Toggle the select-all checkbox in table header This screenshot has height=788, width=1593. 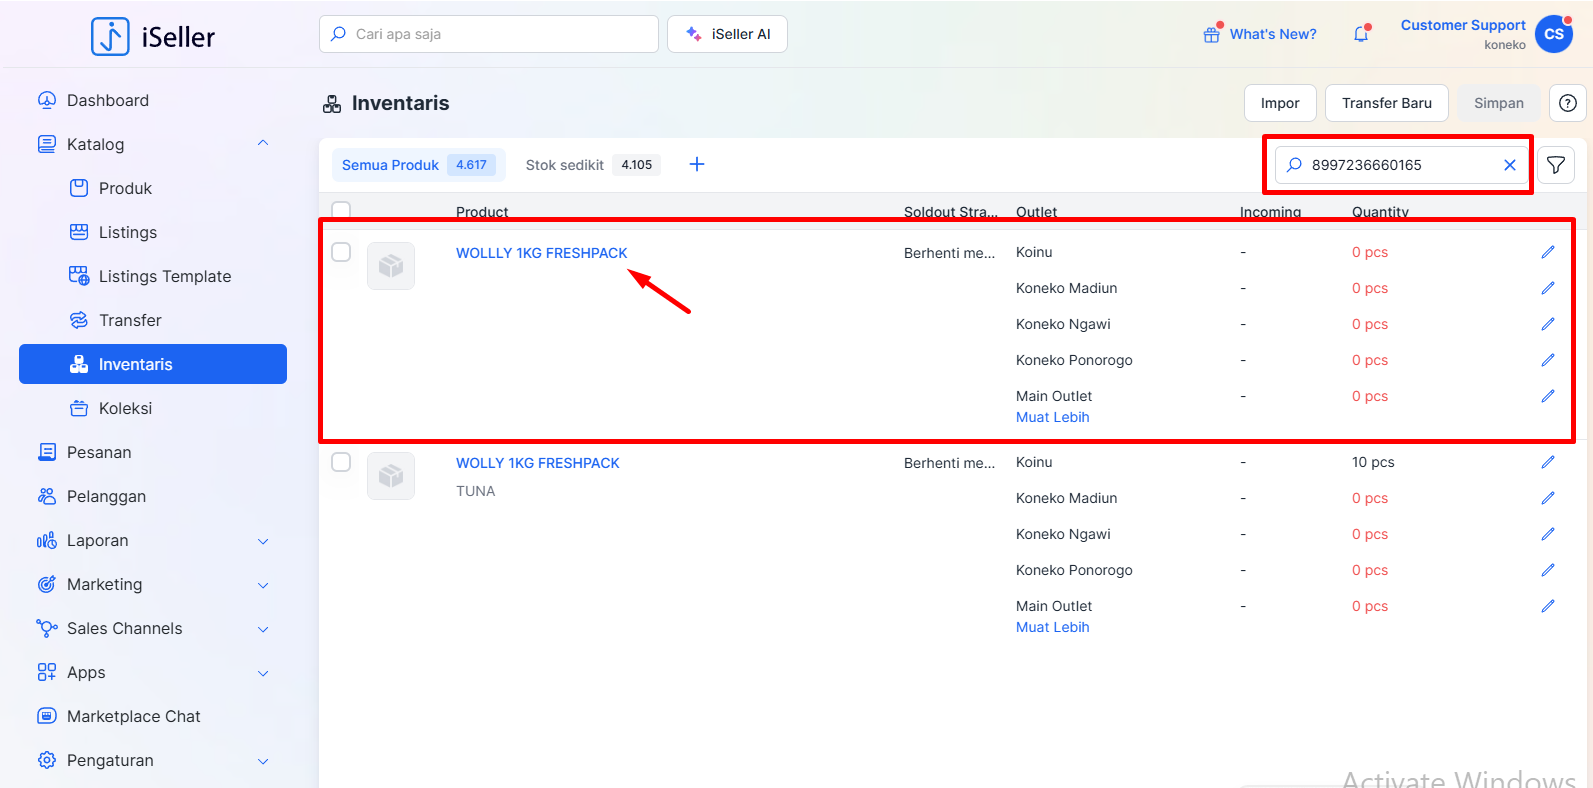pyautogui.click(x=341, y=210)
